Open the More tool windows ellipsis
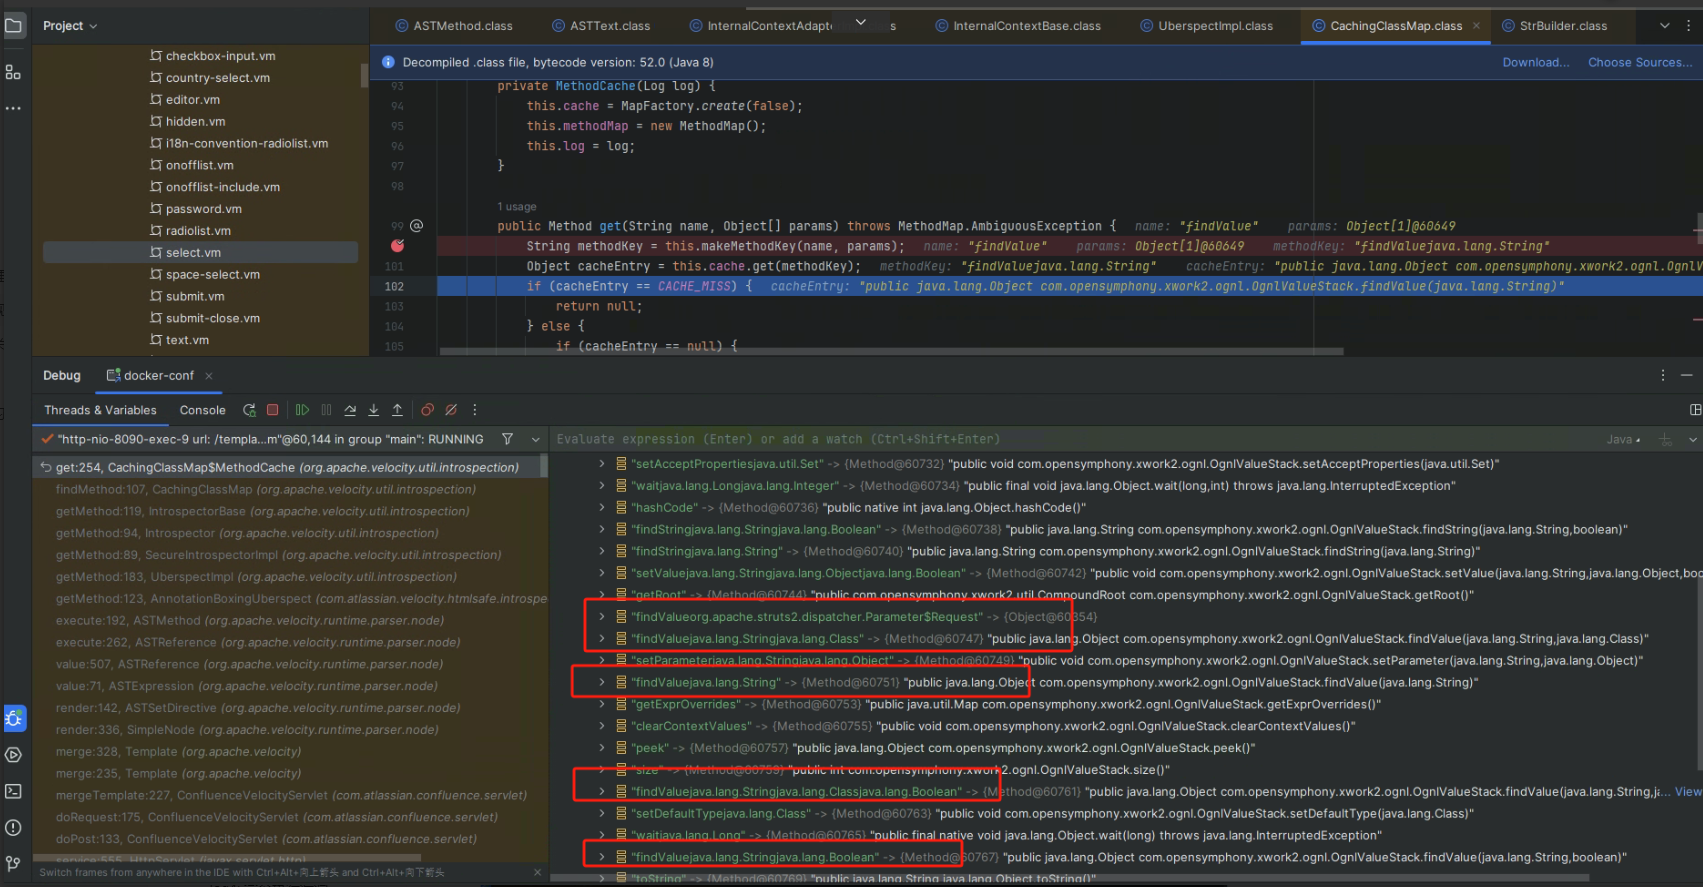Screen dimensions: 1703x887 coord(13,107)
